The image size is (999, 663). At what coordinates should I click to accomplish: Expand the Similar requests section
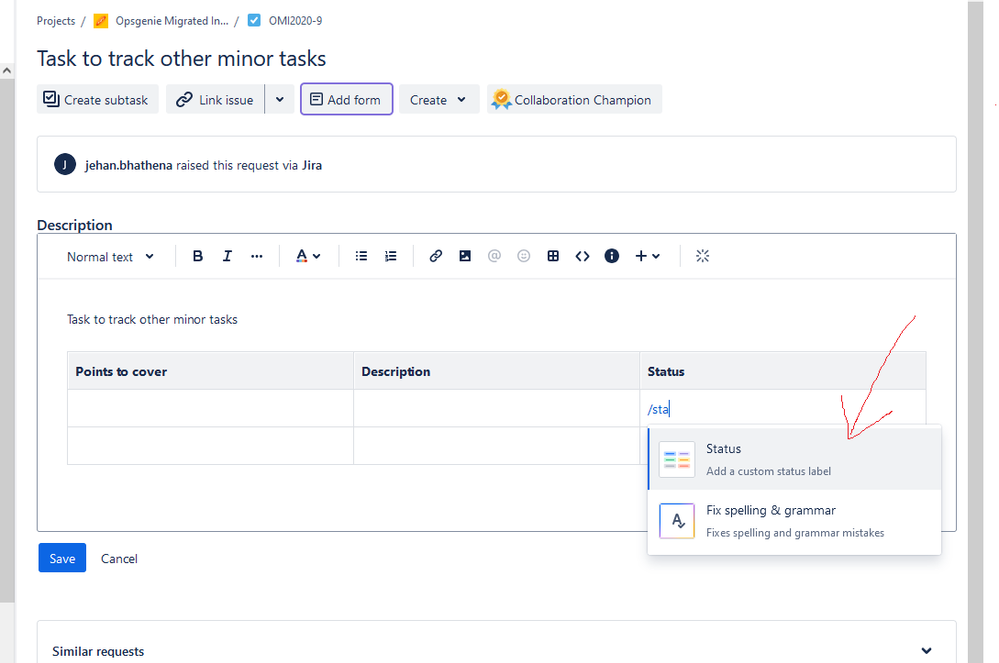926,650
